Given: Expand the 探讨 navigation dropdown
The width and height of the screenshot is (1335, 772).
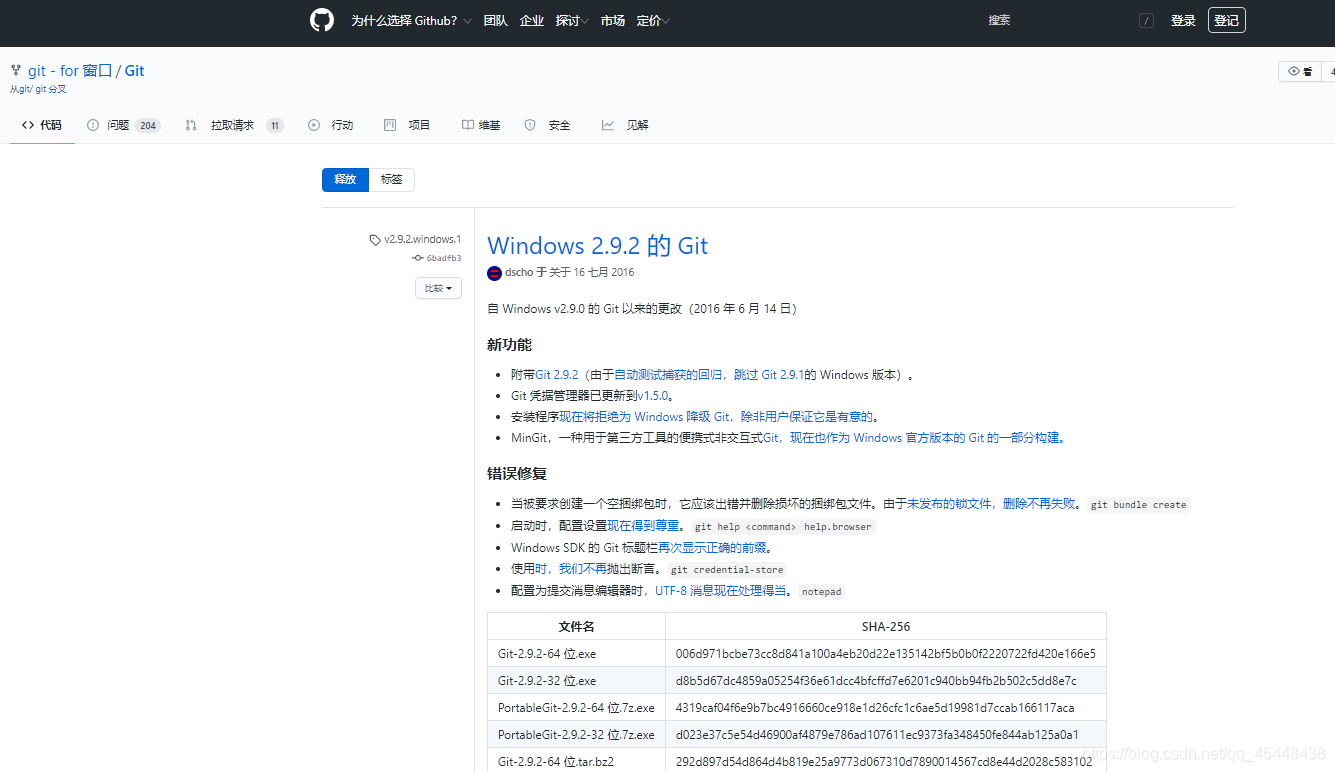Looking at the screenshot, I should coord(573,21).
